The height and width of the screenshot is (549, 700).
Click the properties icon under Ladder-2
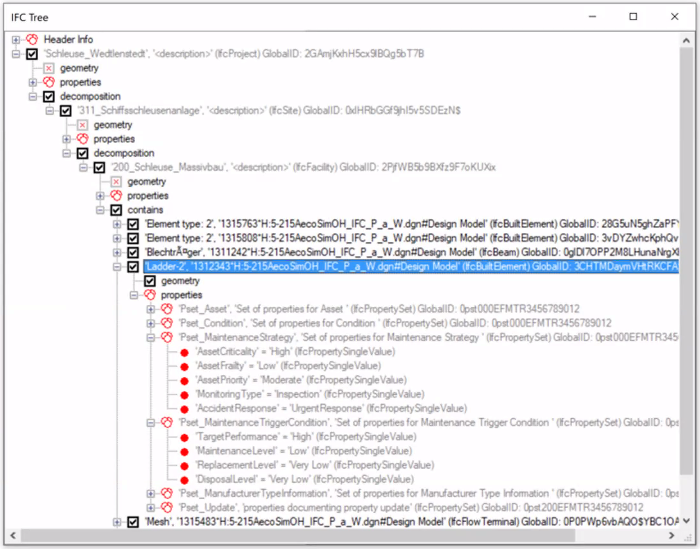[x=150, y=295]
